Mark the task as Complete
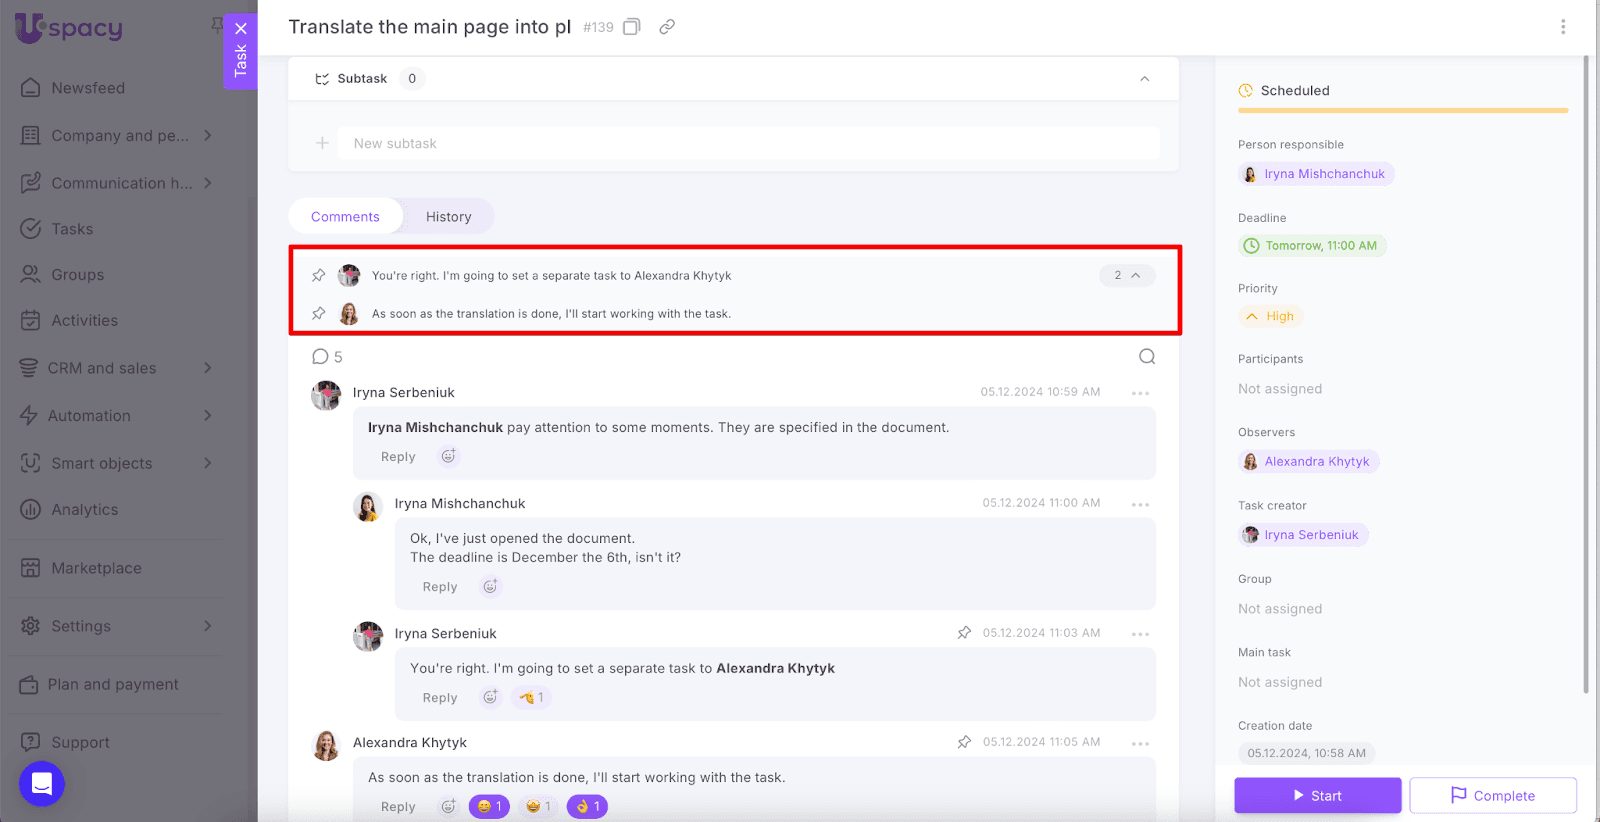 tap(1492, 796)
